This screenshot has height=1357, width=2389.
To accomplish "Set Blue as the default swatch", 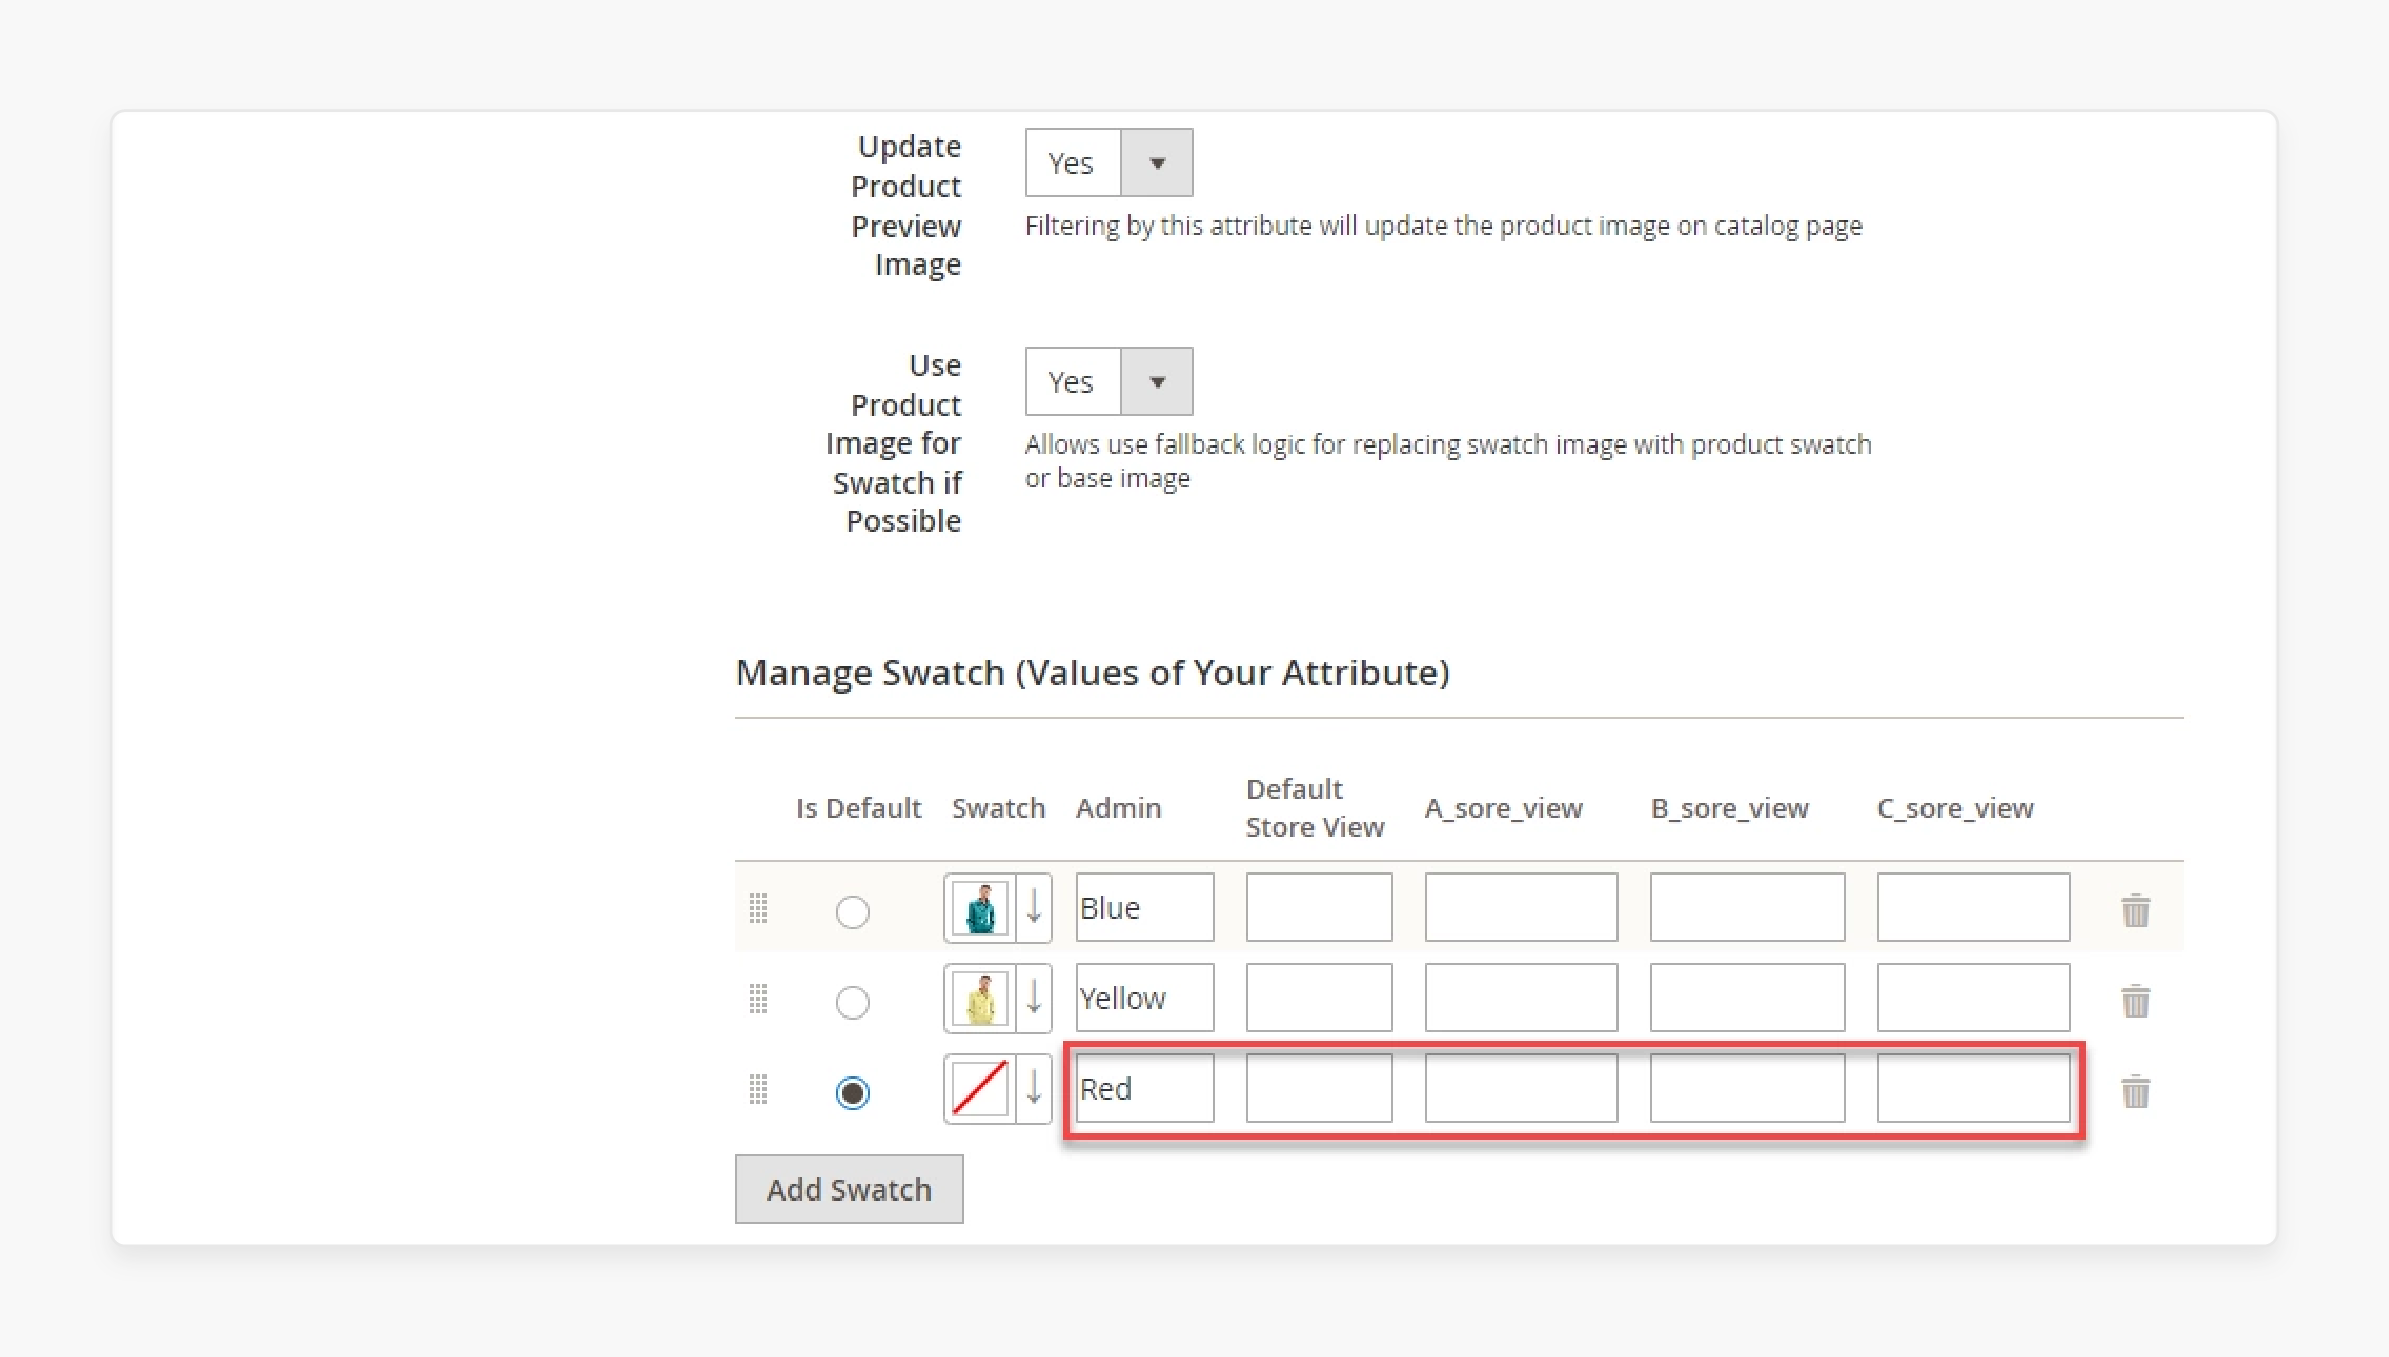I will pos(852,911).
